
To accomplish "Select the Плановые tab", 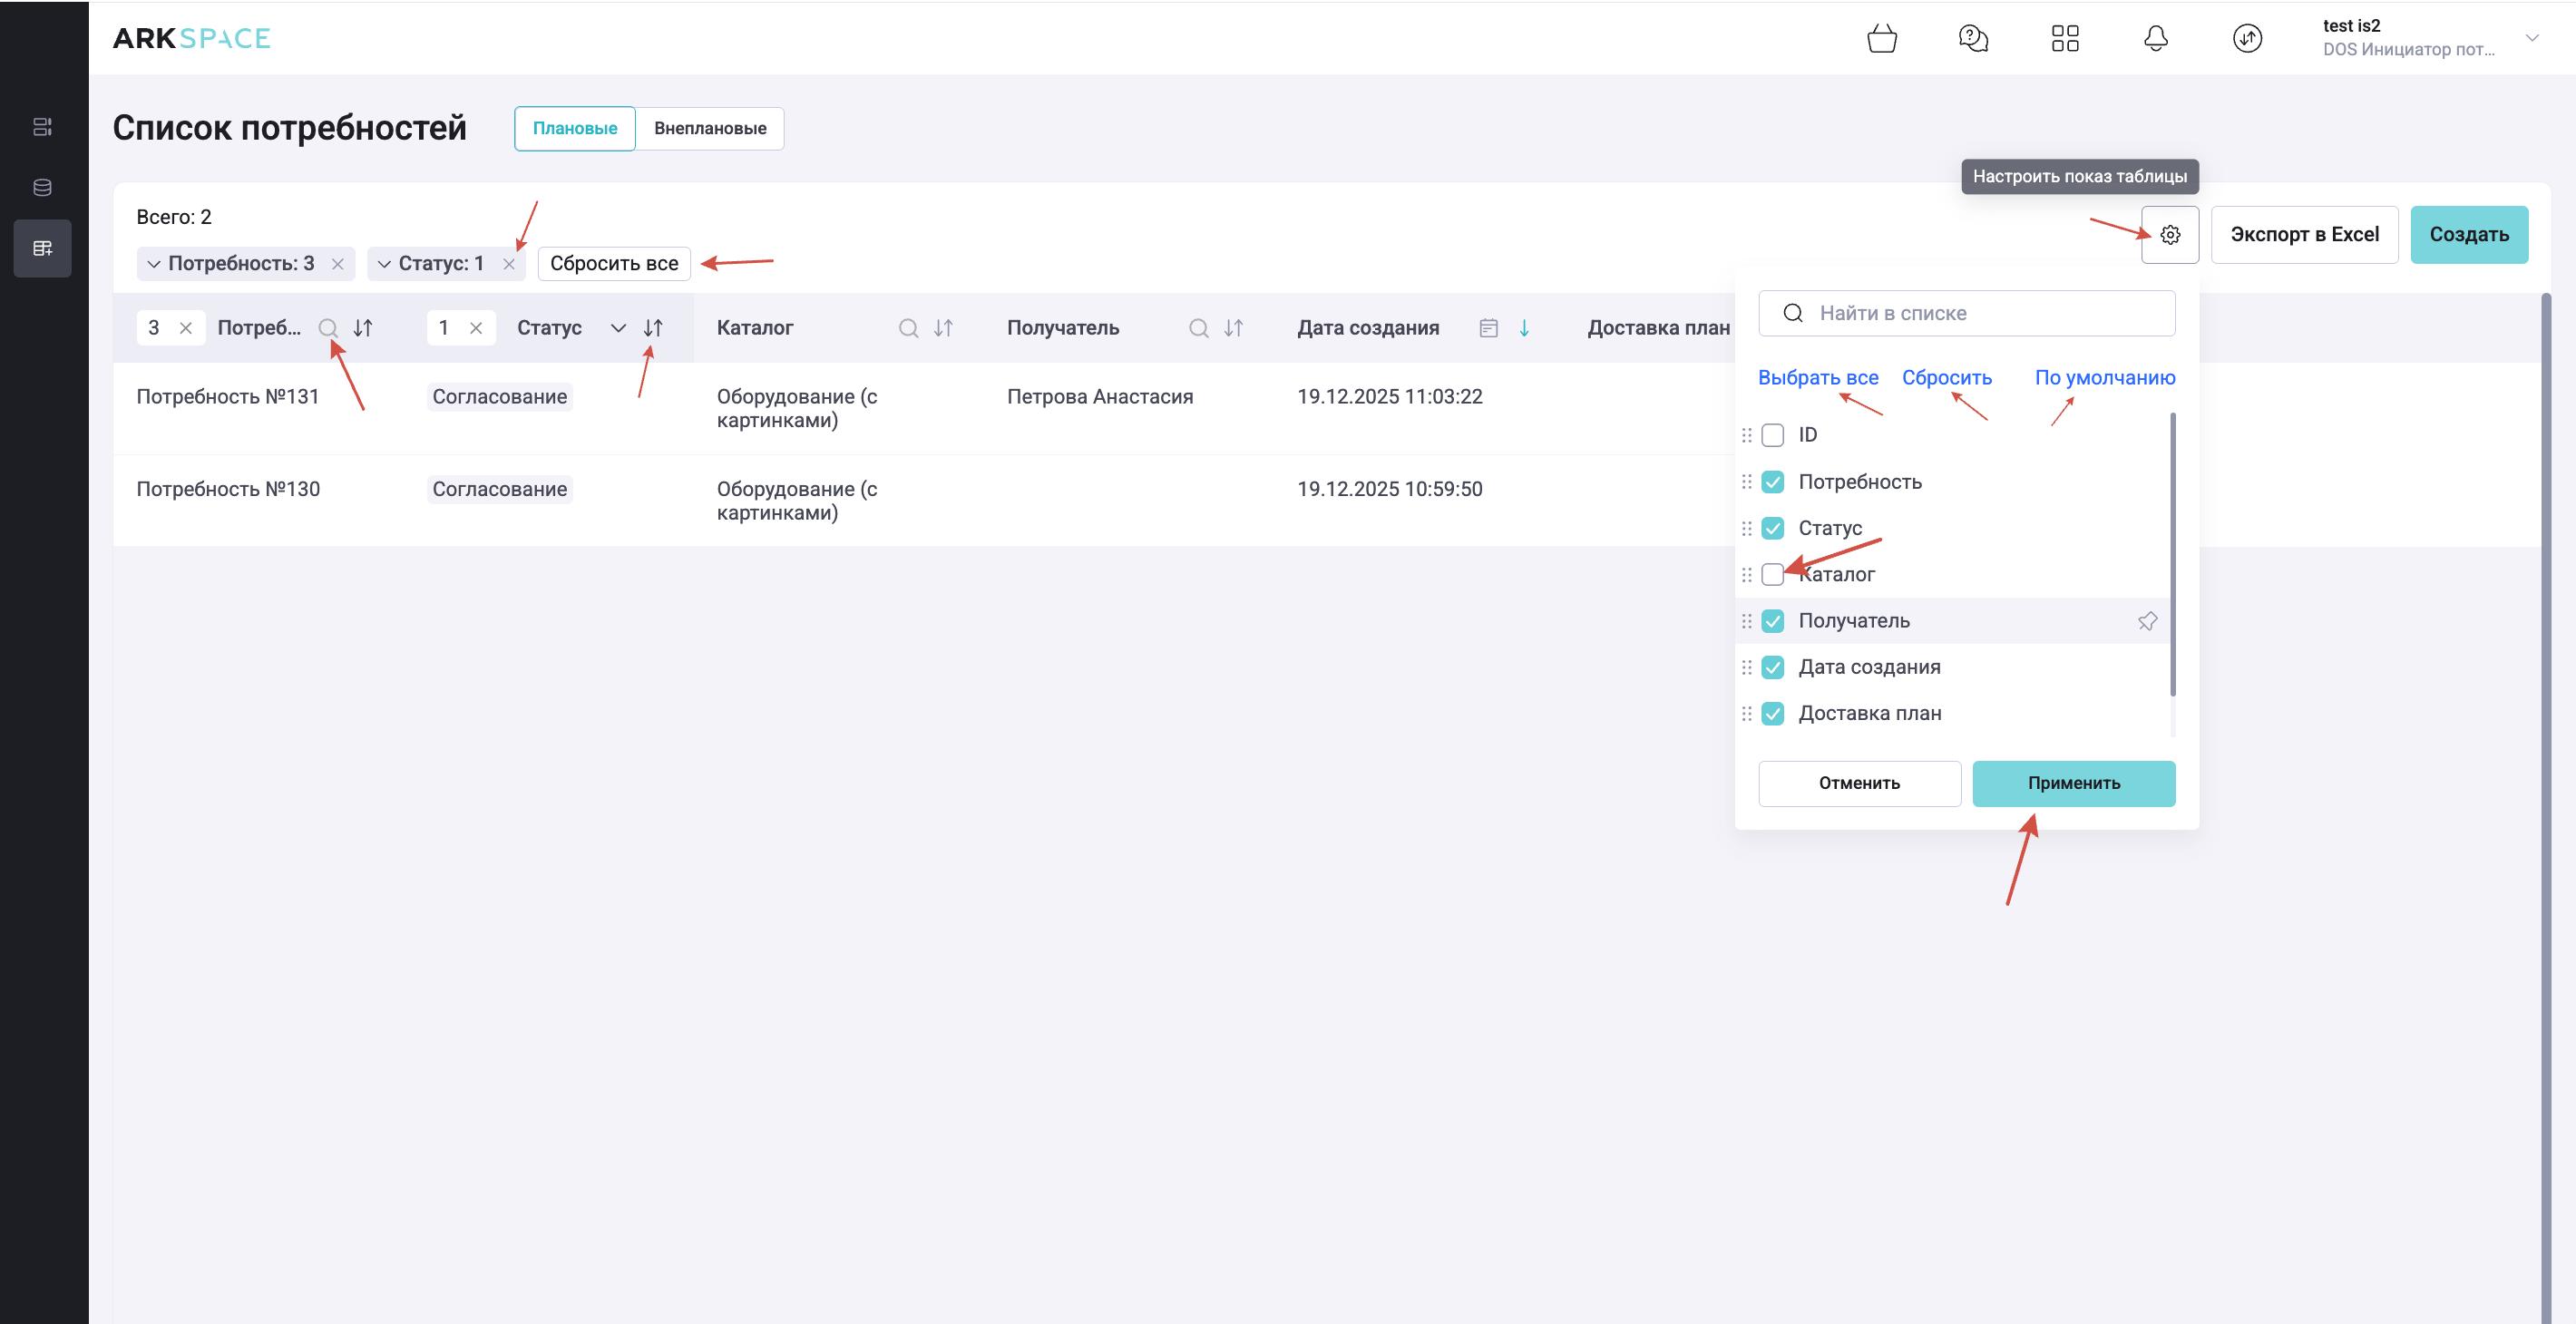I will (x=574, y=129).
